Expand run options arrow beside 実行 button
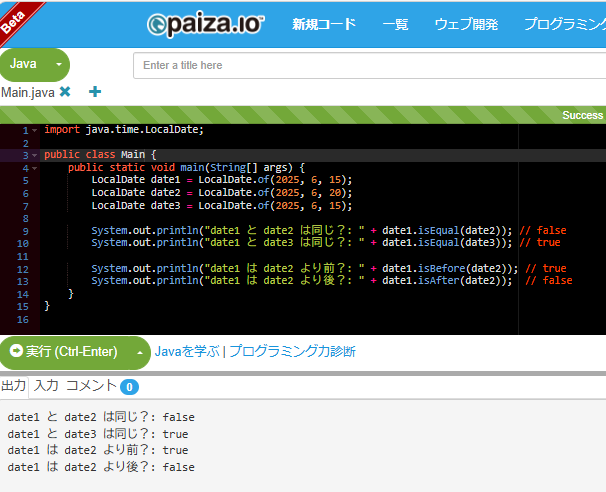Image resolution: width=606 pixels, height=492 pixels. tap(138, 352)
